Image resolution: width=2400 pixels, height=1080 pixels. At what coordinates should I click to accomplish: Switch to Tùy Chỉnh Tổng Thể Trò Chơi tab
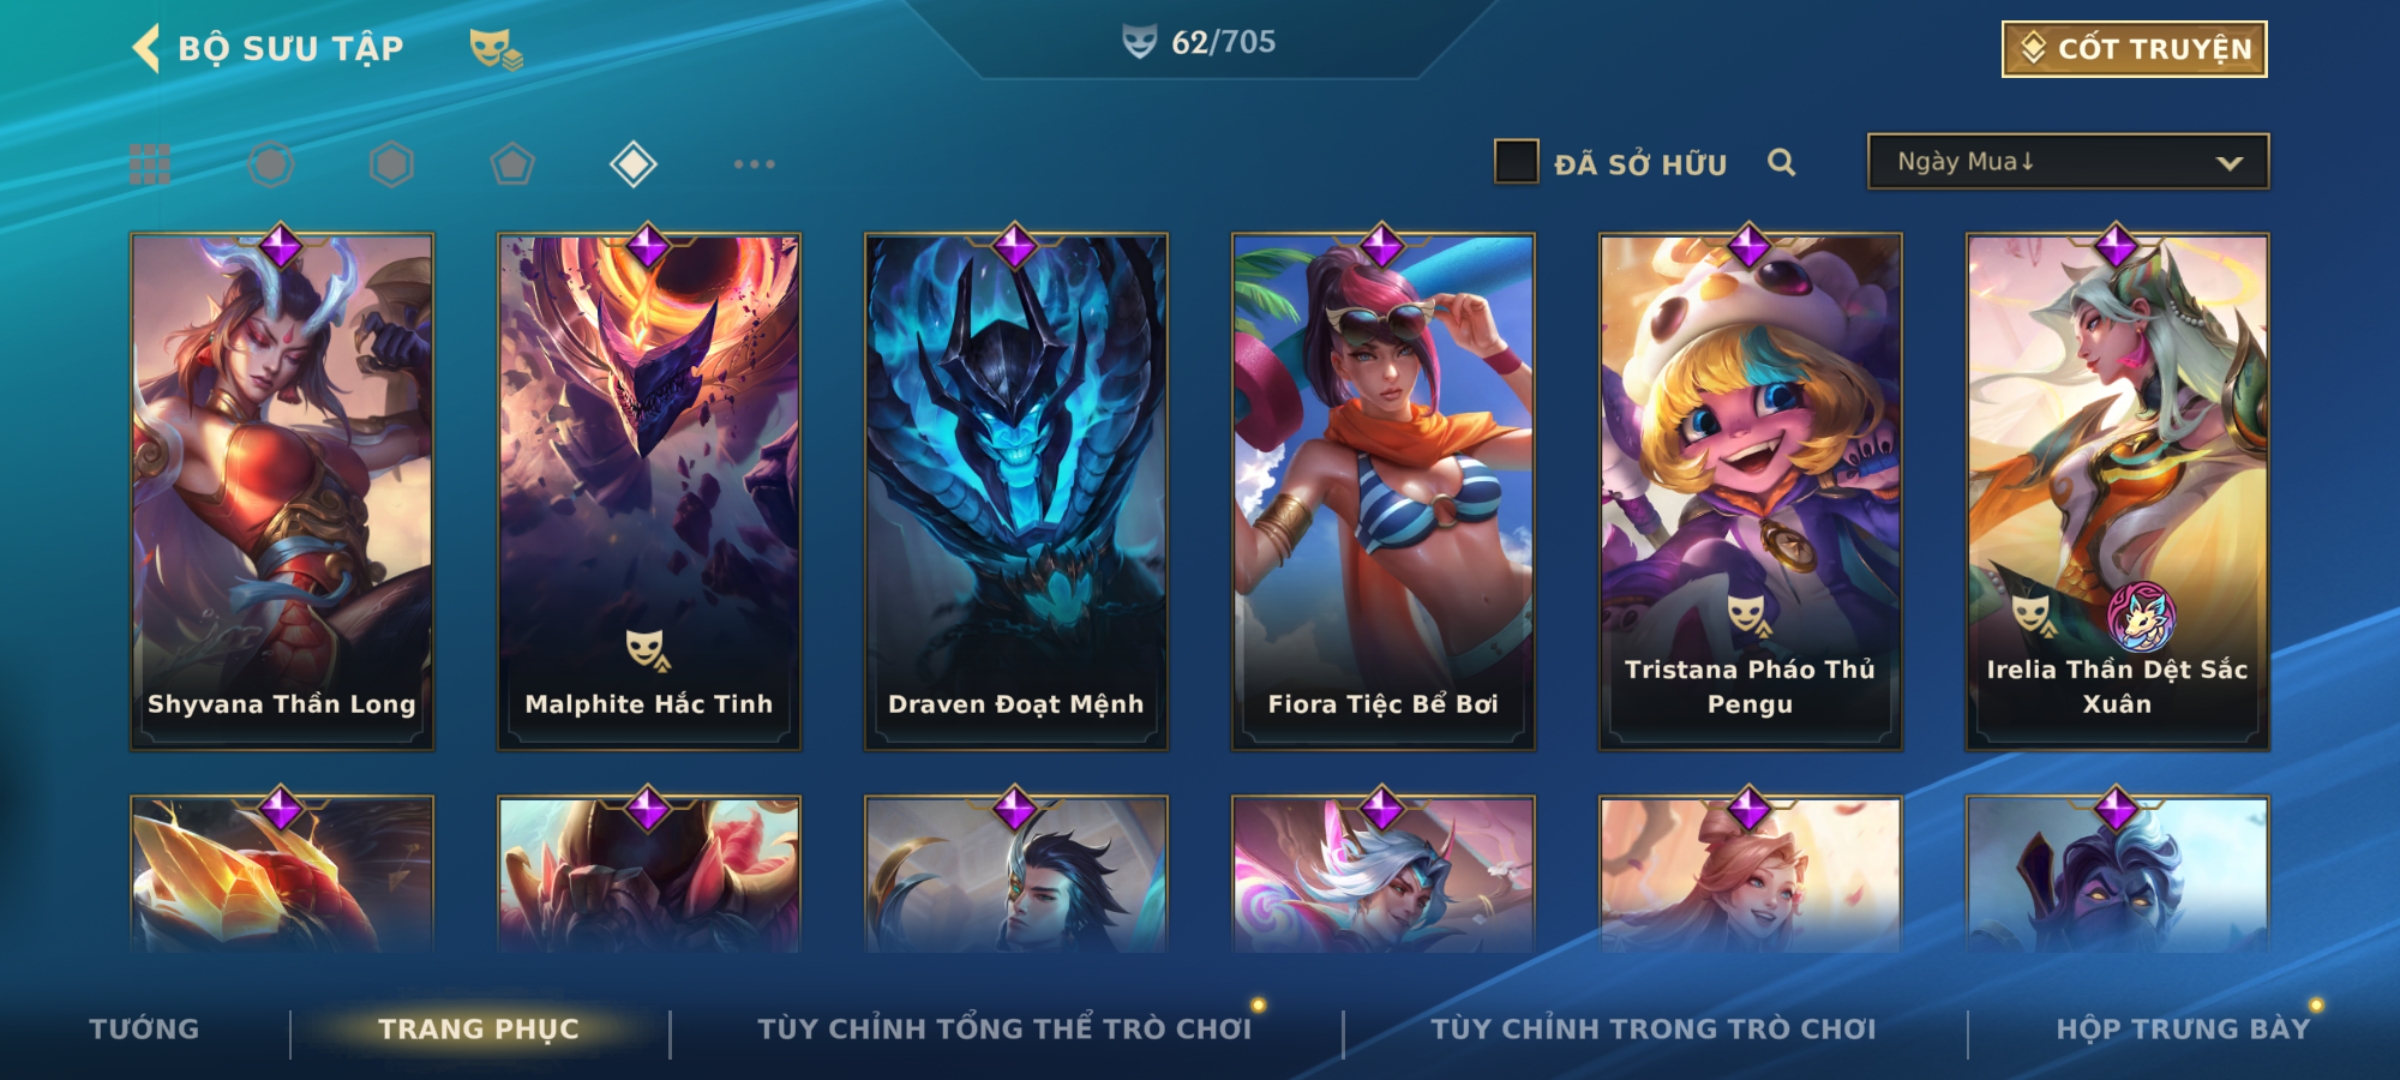pyautogui.click(x=1004, y=1028)
